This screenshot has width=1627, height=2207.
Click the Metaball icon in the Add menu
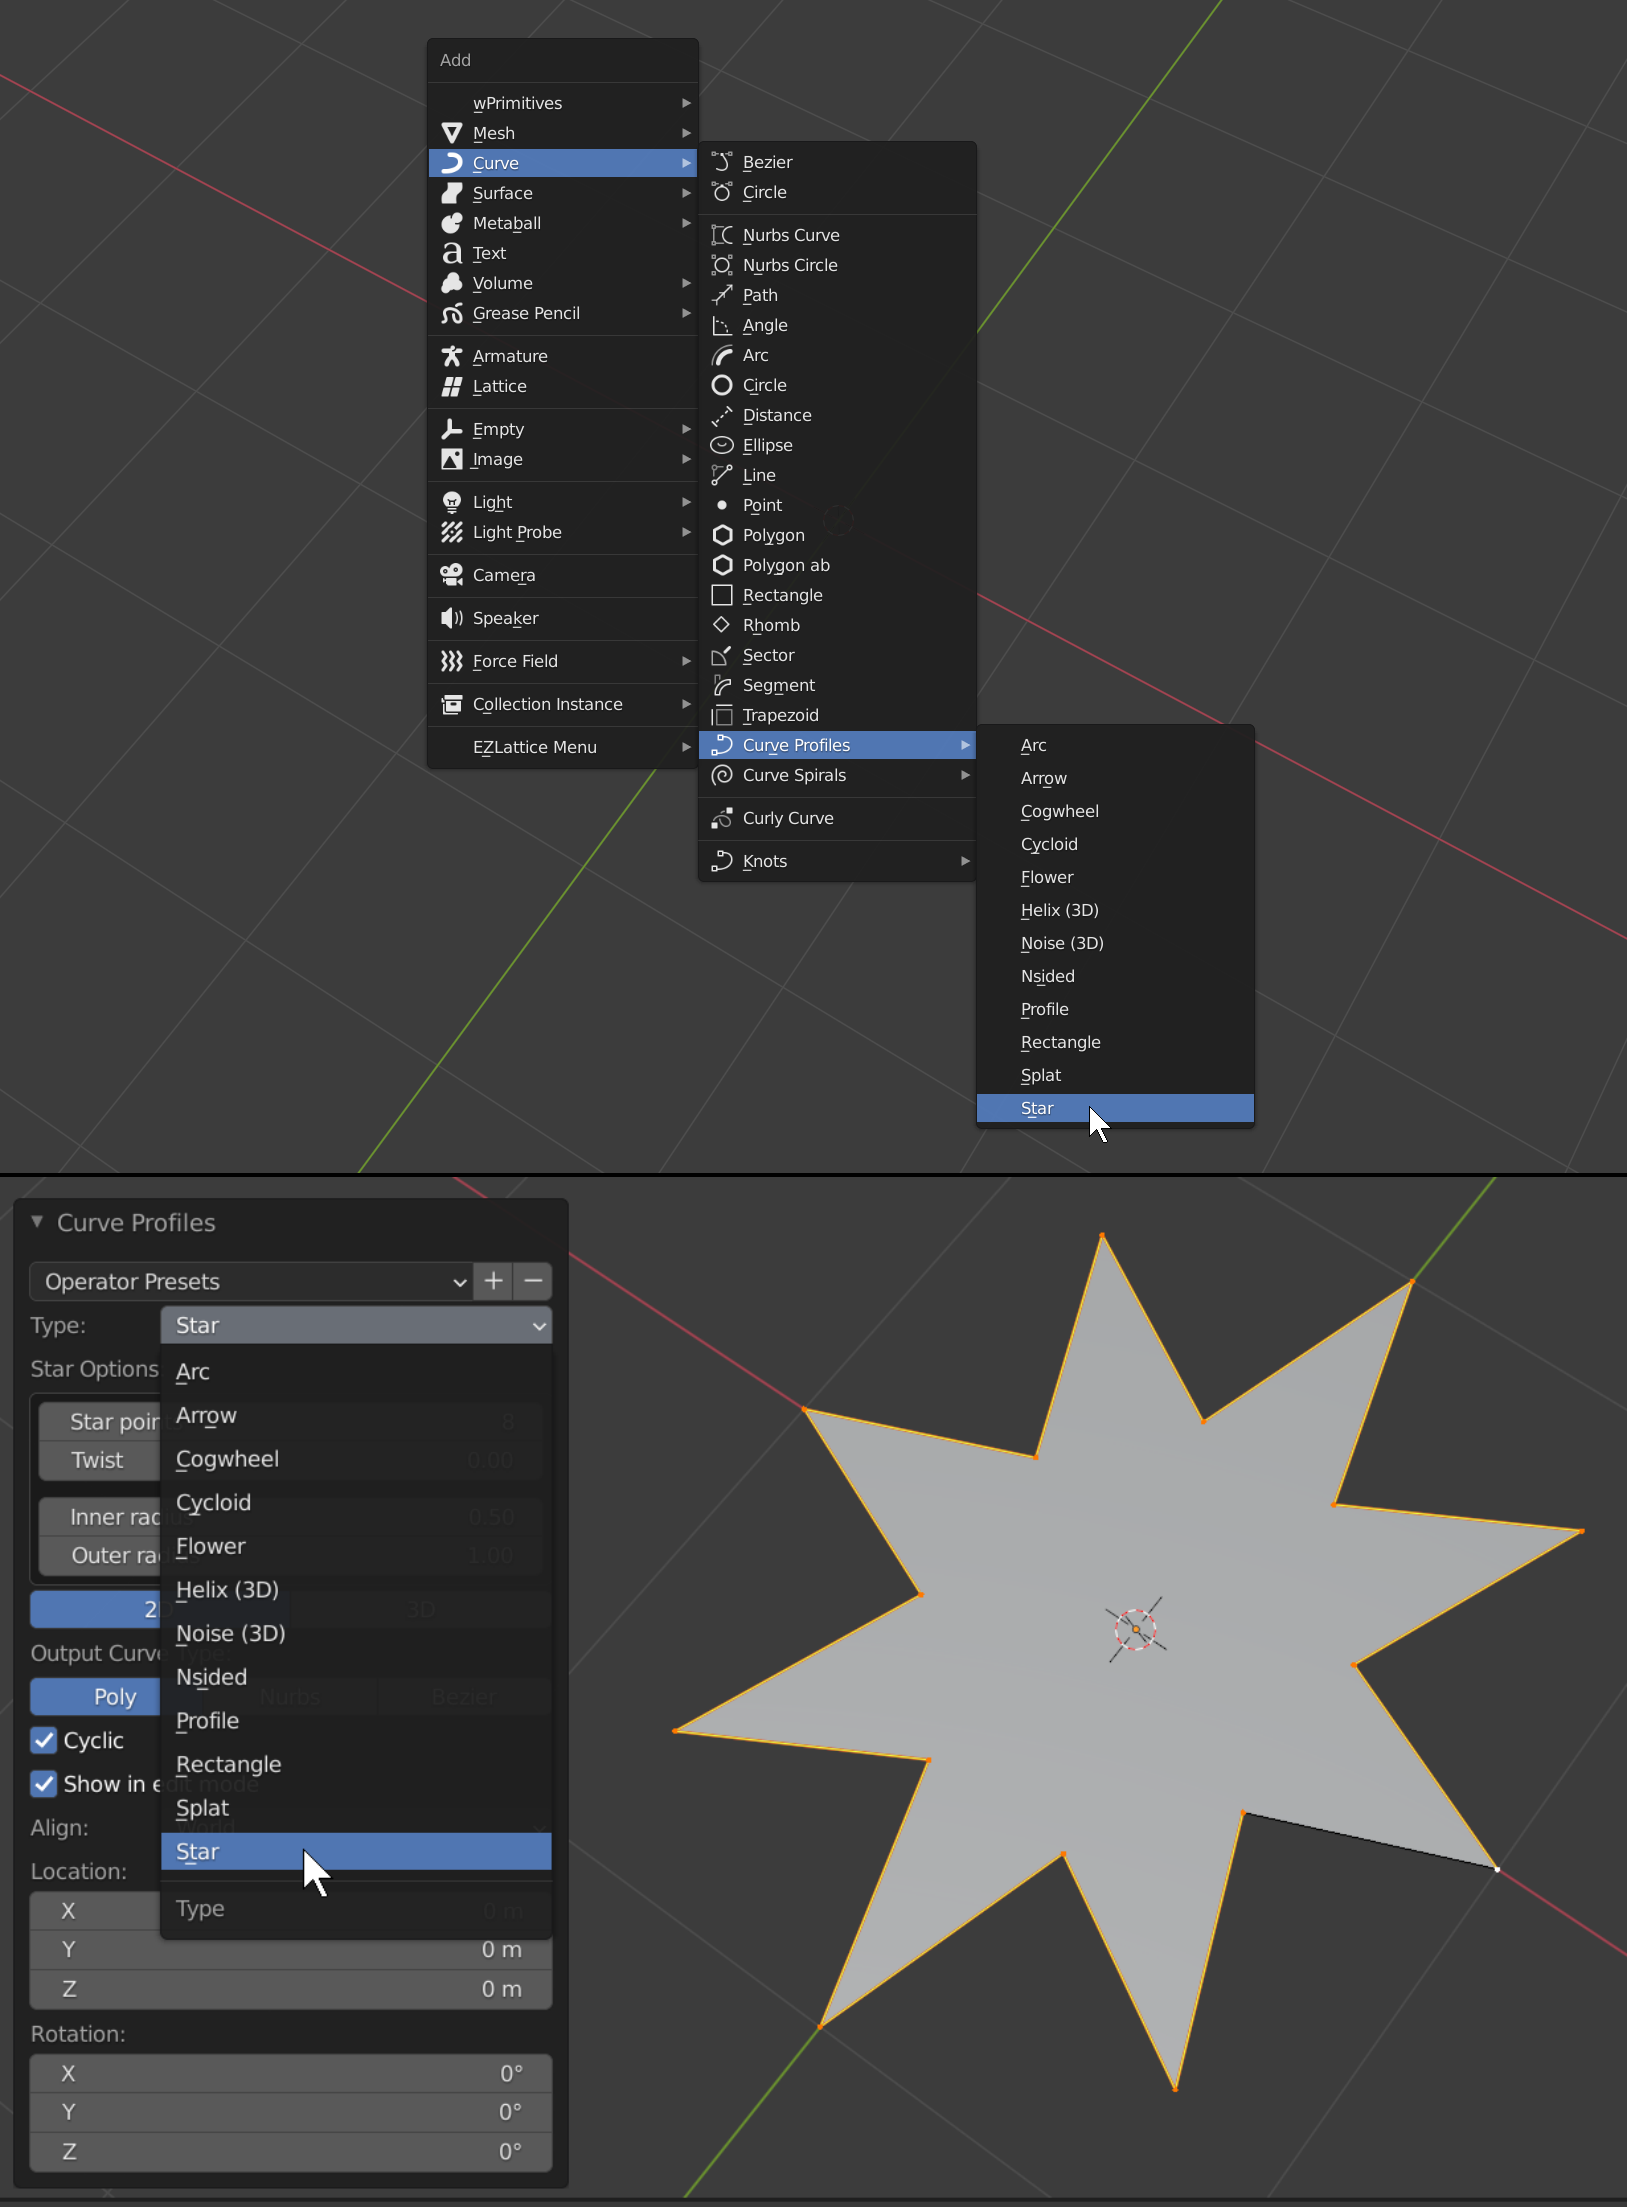(451, 223)
